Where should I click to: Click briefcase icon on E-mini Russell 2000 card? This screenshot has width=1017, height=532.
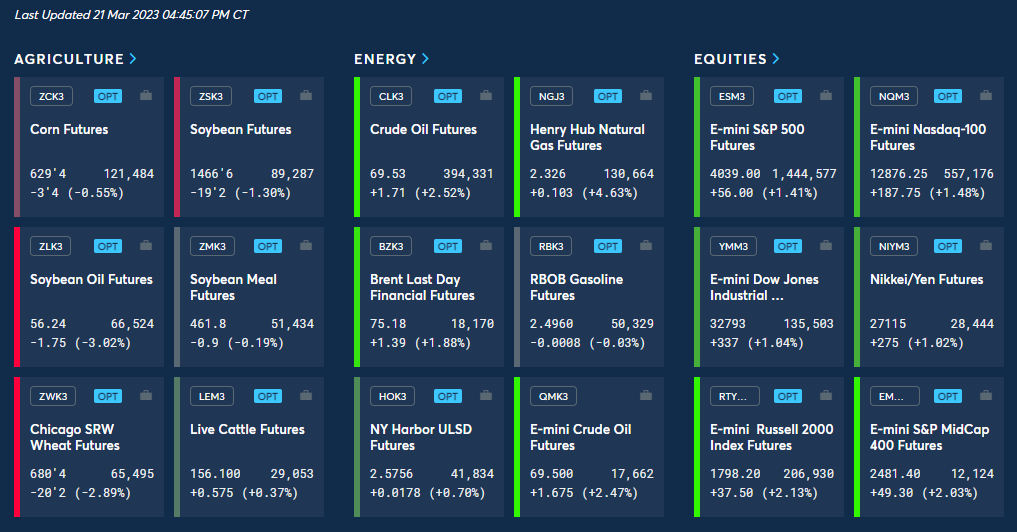(826, 395)
